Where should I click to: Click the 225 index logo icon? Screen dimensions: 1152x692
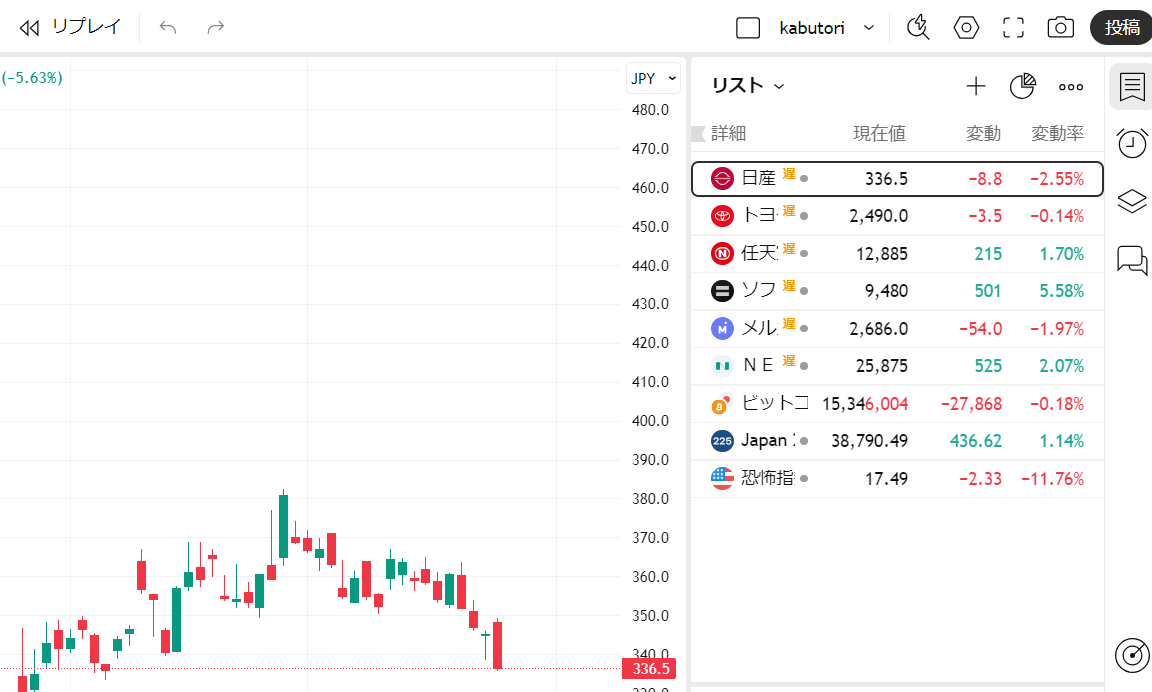click(x=722, y=441)
